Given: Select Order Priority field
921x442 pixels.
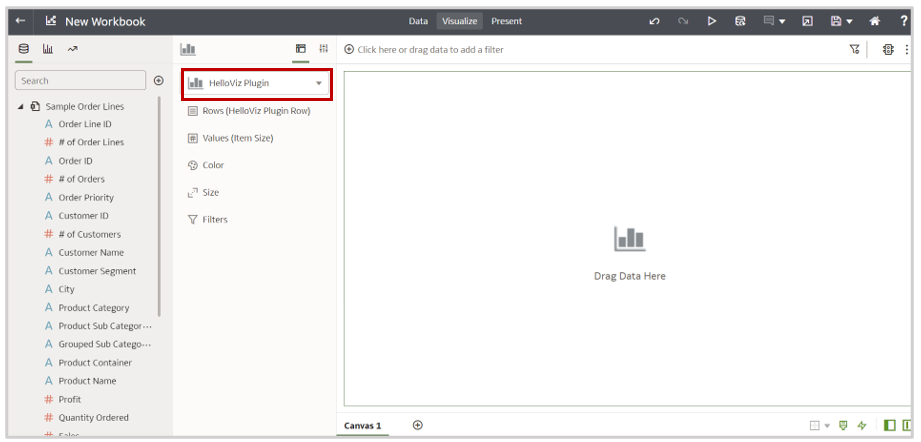Looking at the screenshot, I should coord(86,197).
